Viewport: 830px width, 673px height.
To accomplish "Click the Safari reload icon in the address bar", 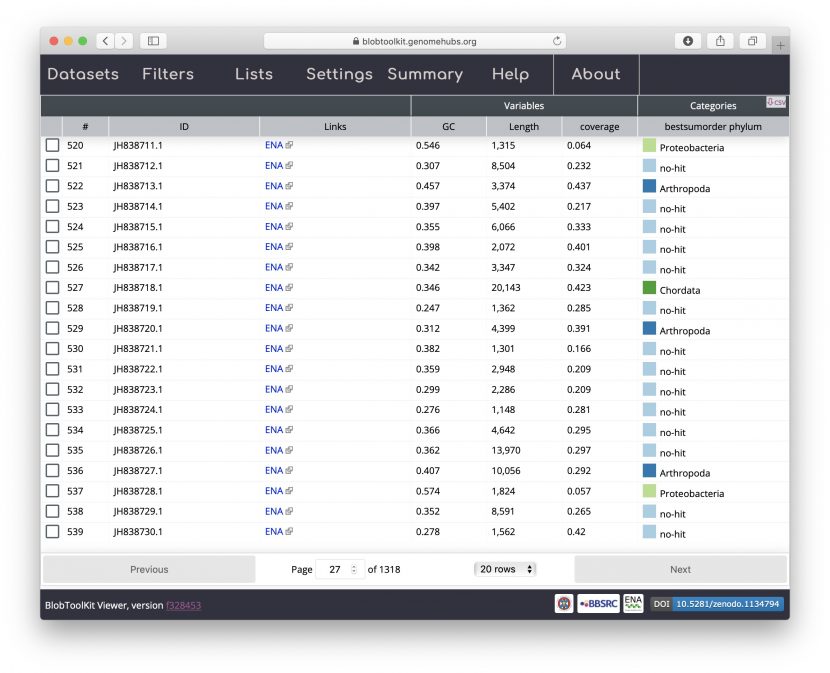I will pos(558,42).
